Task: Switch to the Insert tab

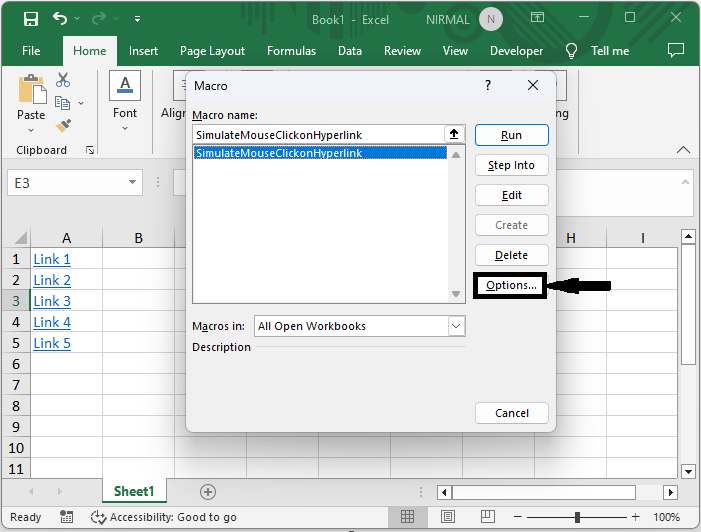Action: (x=143, y=51)
